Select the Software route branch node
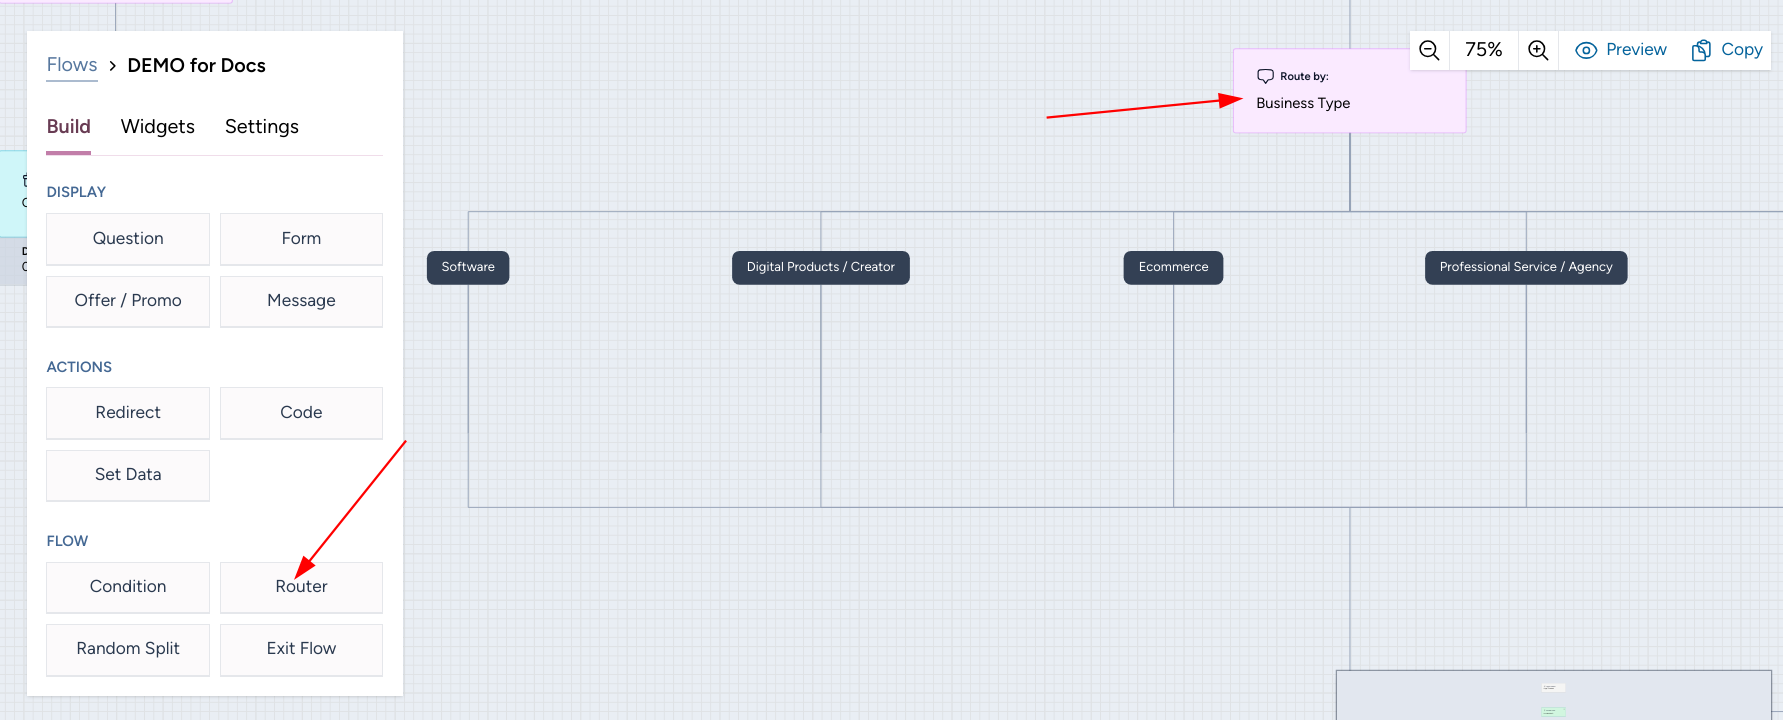The image size is (1783, 720). (468, 267)
